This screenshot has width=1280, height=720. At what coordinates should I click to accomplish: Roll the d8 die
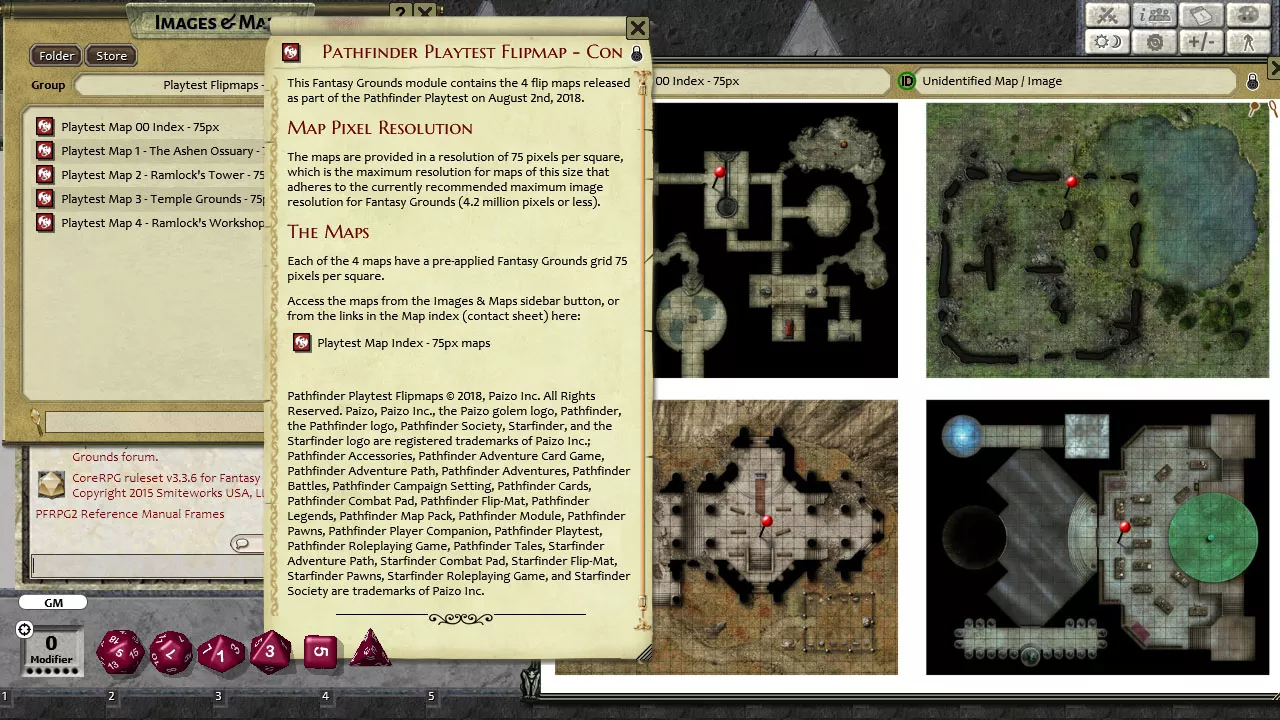tap(269, 652)
